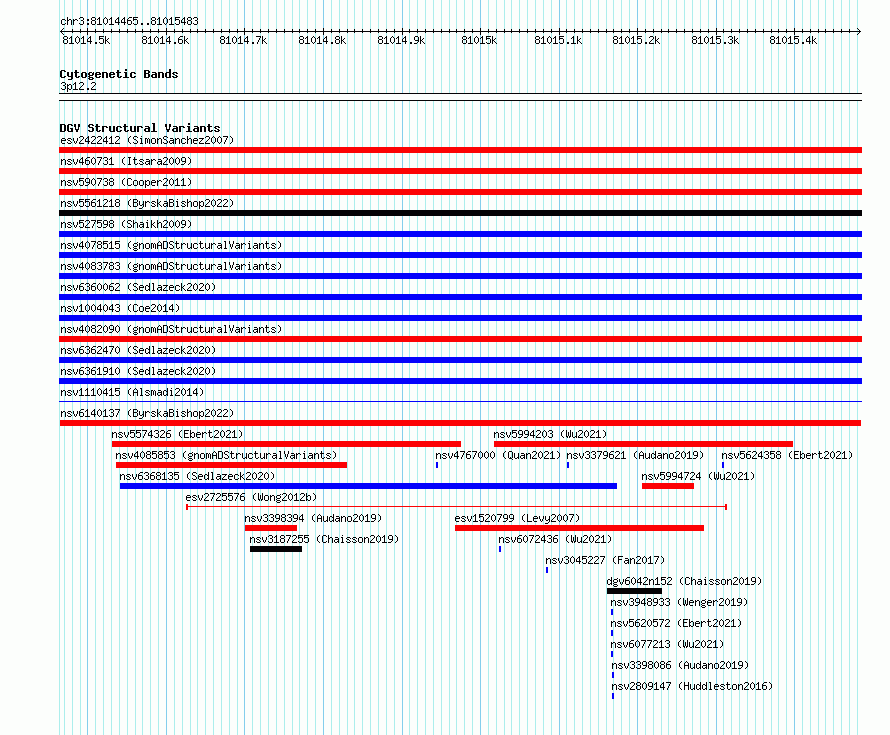Click nsv3398394 (Audano2019) label
The height and width of the screenshot is (735, 890).
(313, 518)
